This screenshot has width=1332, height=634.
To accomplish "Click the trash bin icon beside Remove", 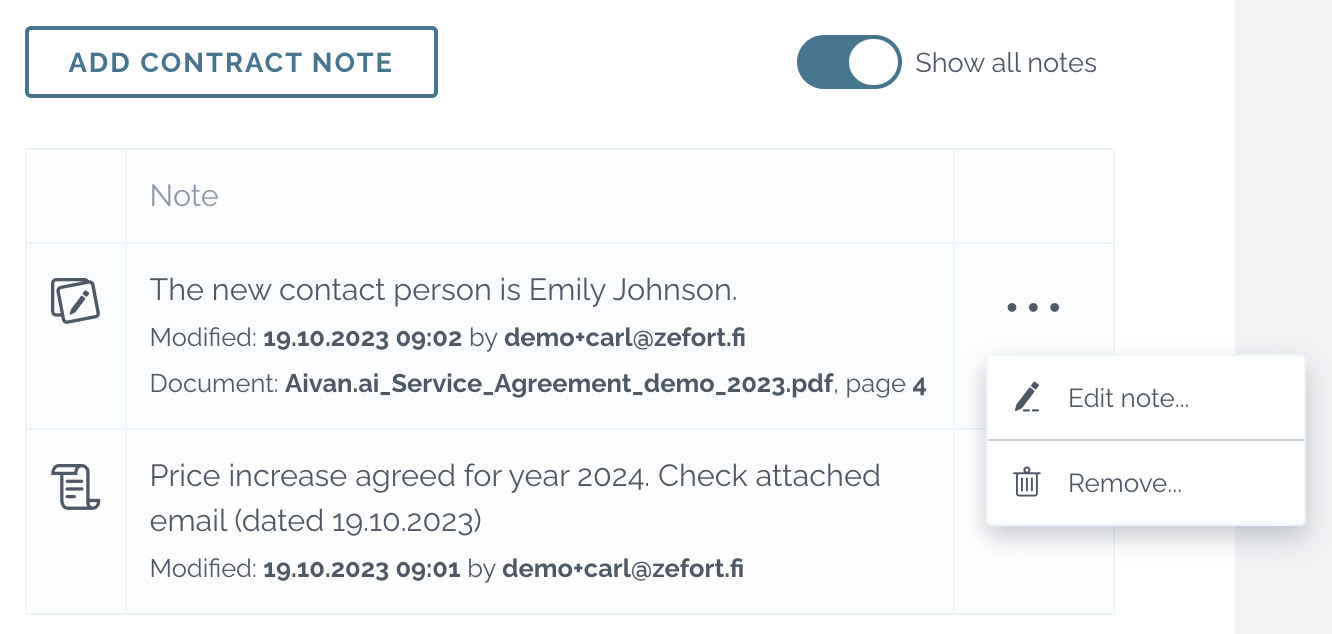I will pos(1027,483).
